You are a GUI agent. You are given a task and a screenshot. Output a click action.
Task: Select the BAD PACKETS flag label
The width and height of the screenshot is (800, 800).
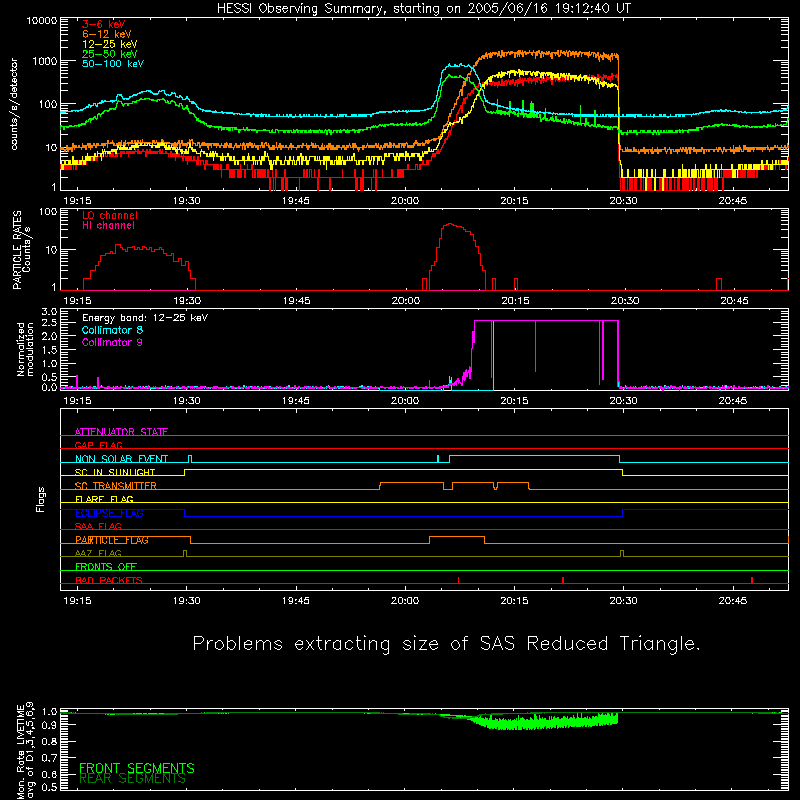[x=109, y=580]
